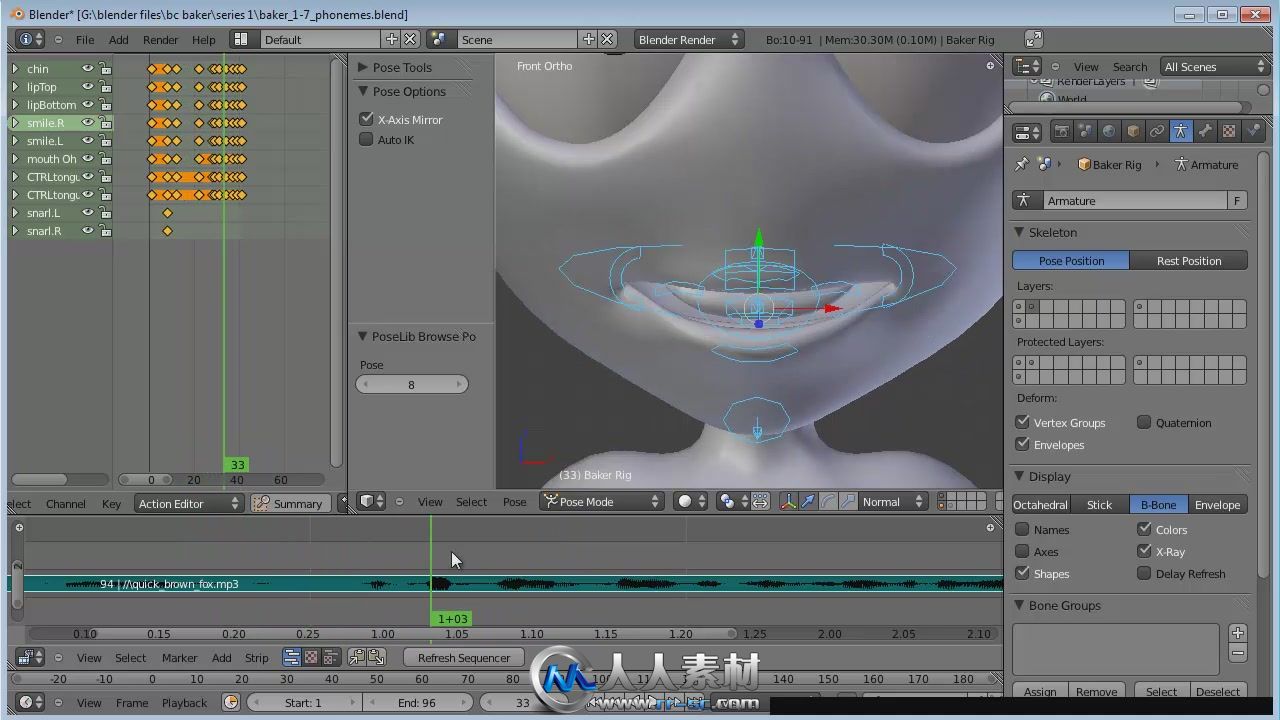
Task: Select the Armature data properties tab
Action: [1181, 132]
